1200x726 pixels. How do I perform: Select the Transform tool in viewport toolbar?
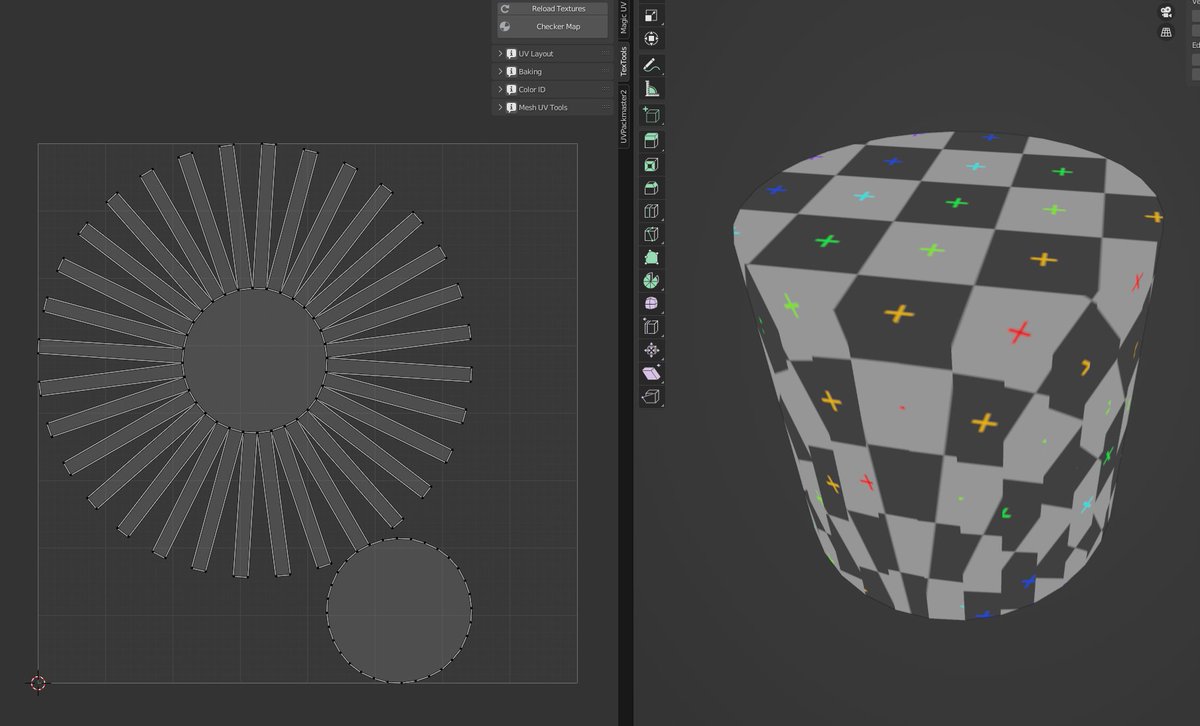click(x=652, y=39)
